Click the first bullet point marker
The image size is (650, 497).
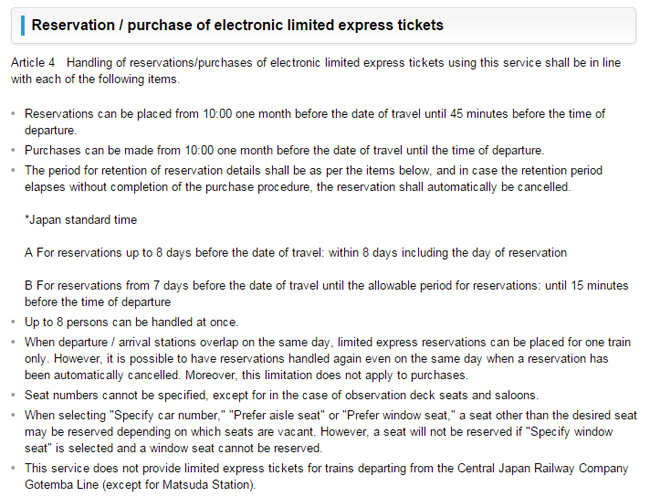coord(14,114)
